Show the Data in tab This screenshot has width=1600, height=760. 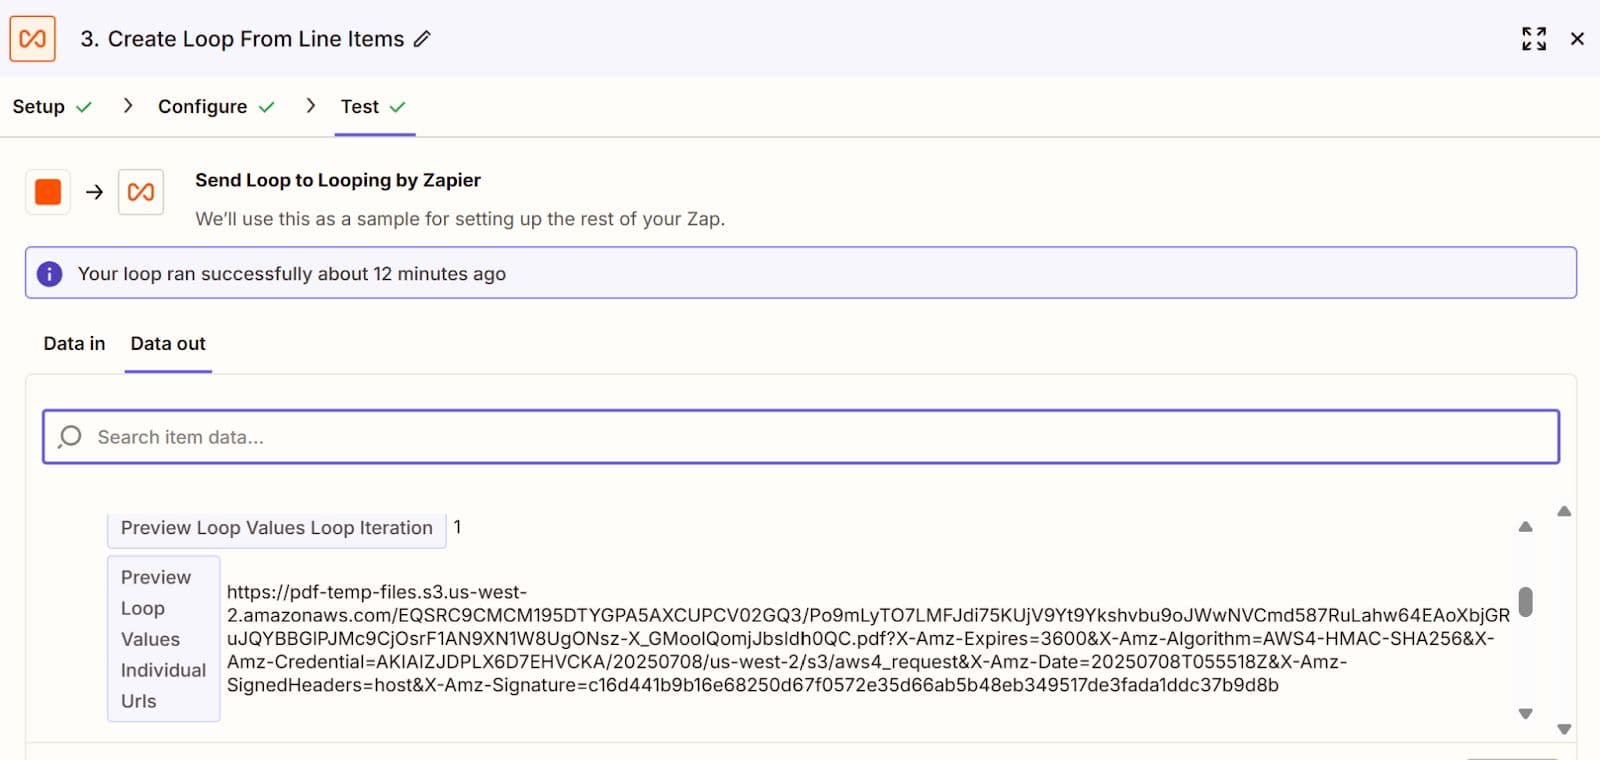pos(74,344)
